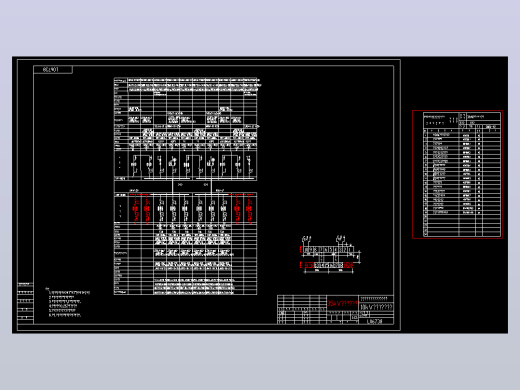
Task: Select the red-framed equipment list table
Action: click(458, 174)
